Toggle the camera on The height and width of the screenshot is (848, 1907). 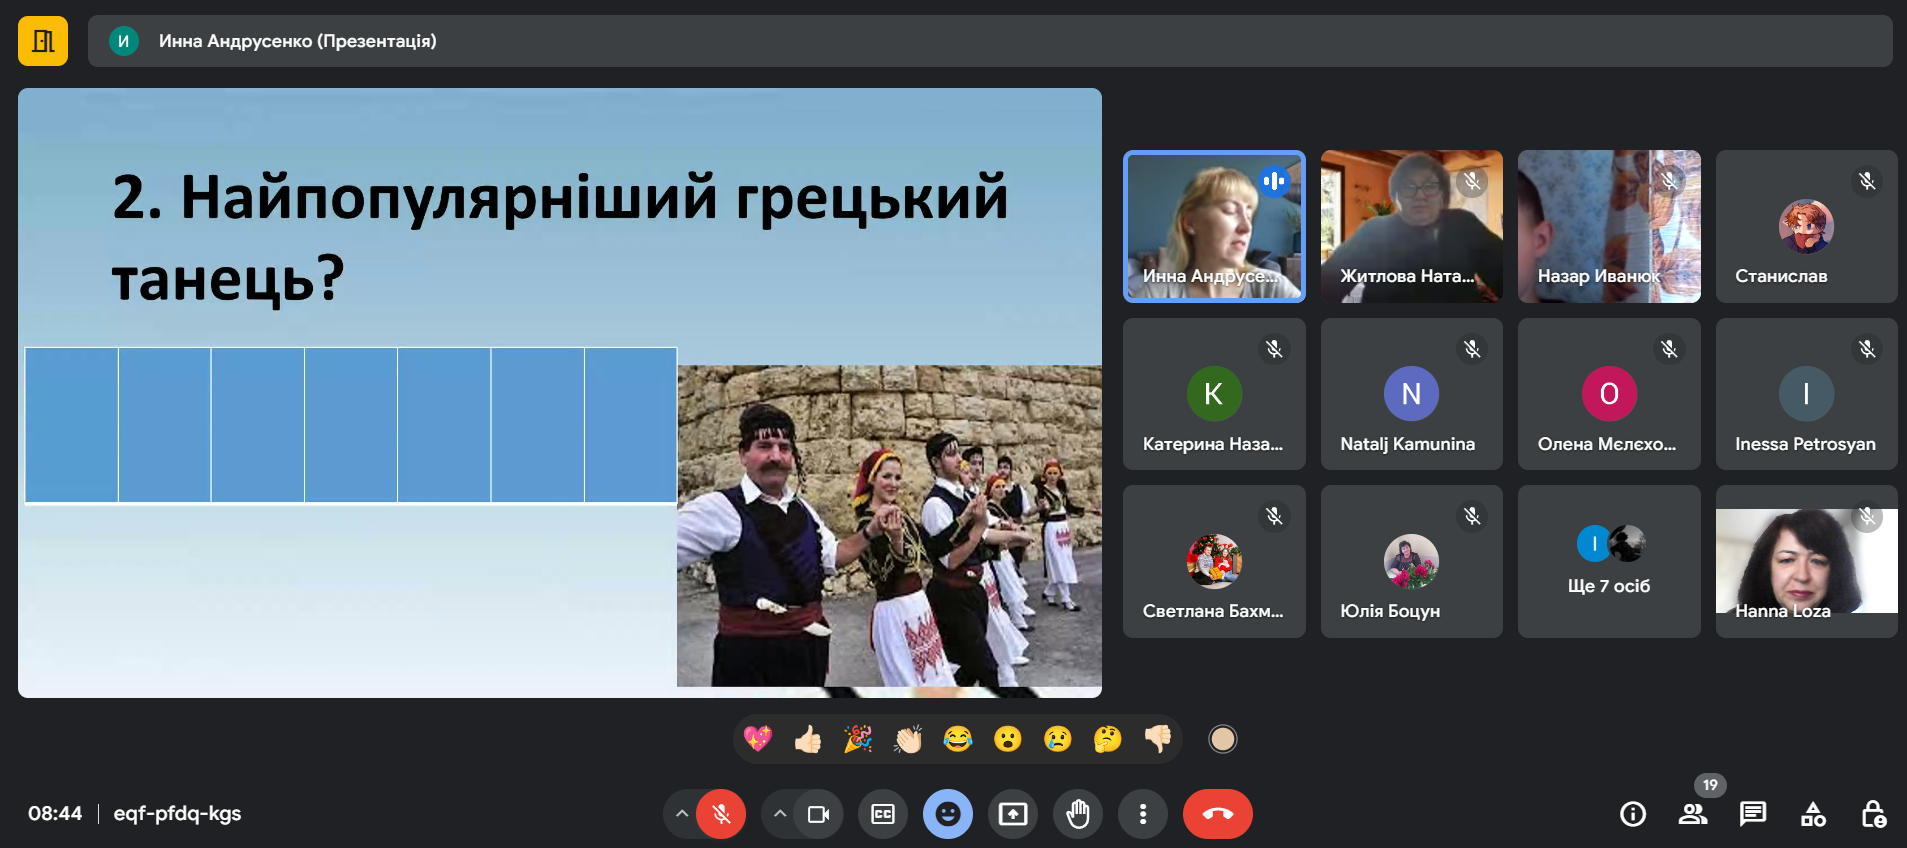coord(818,814)
